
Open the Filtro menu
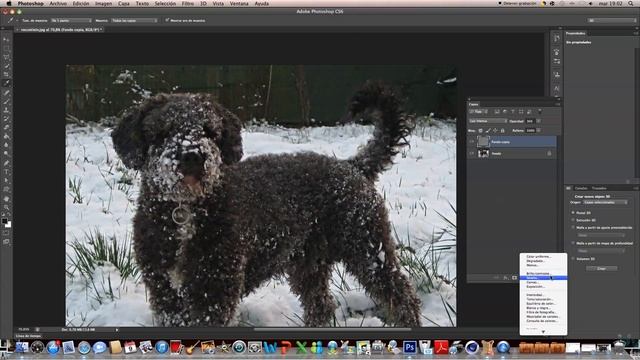[x=188, y=3]
